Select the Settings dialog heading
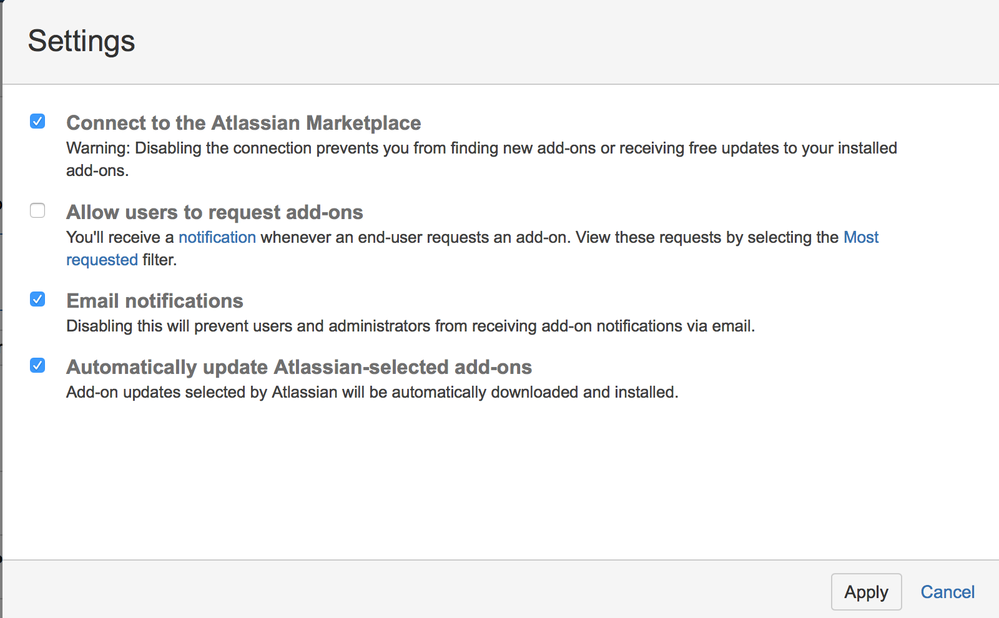Screen dimensions: 999x618 point(82,41)
